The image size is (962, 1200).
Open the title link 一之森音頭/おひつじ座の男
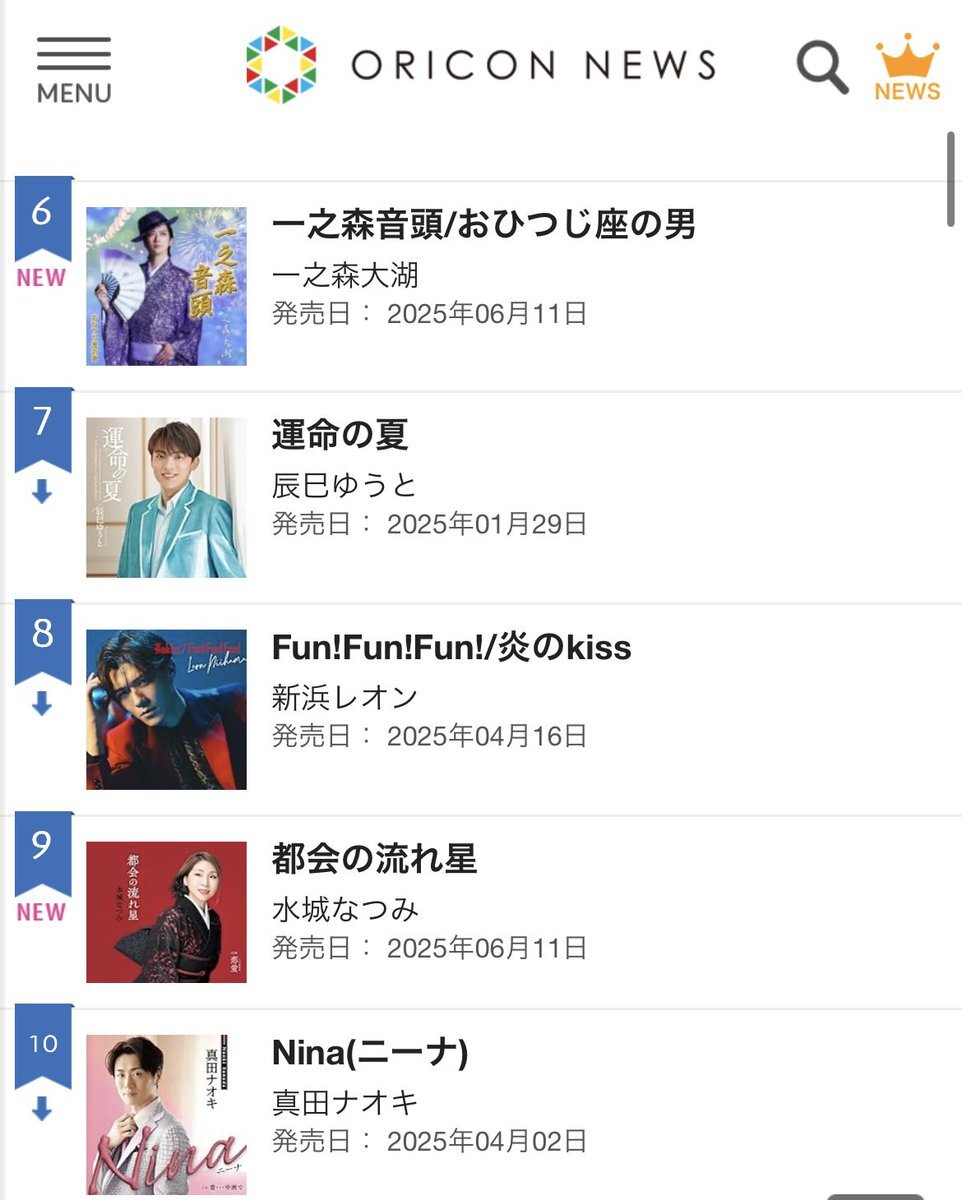(x=484, y=224)
